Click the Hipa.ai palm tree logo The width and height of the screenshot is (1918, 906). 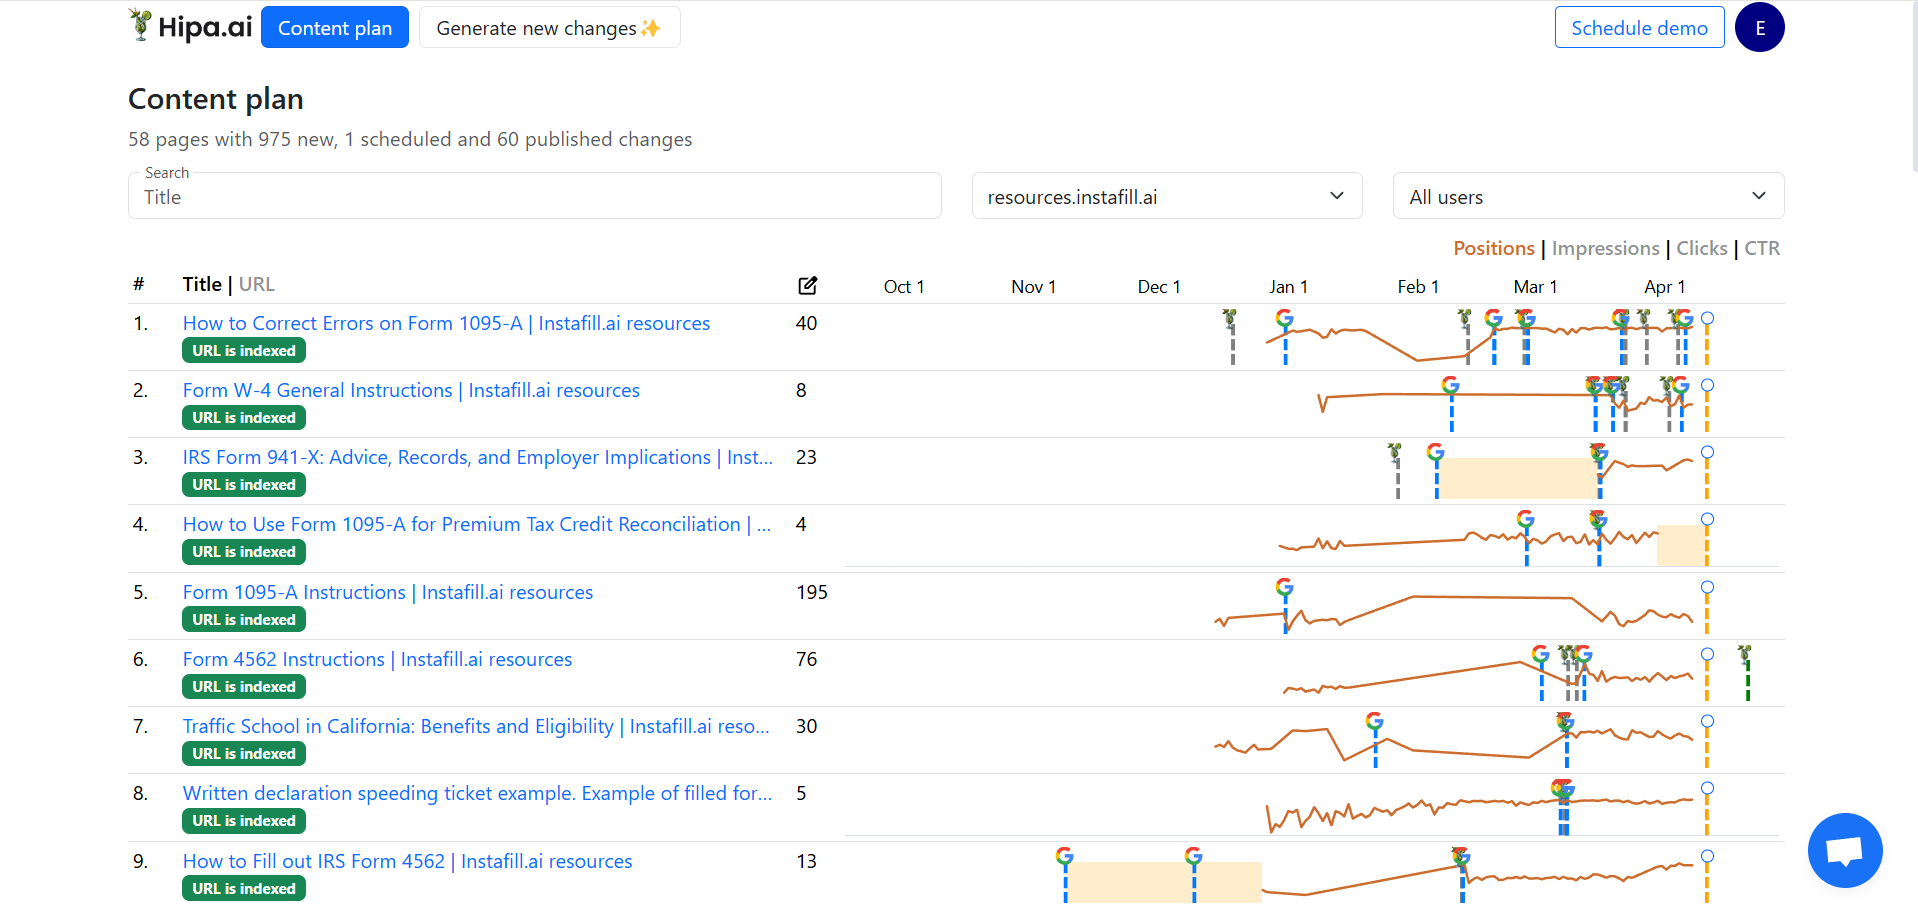tap(141, 25)
